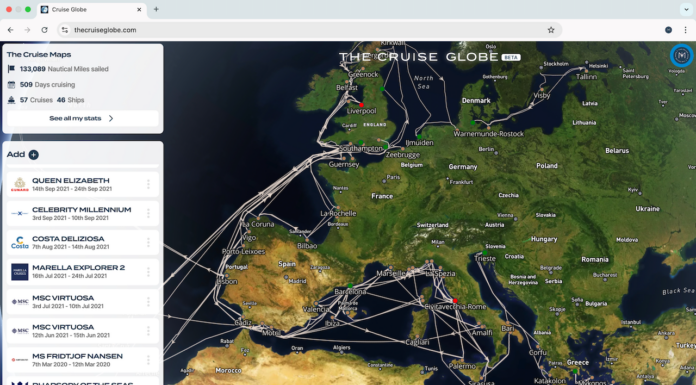Viewport: 696px width, 385px height.
Task: Click the Guernsey port label
Action: click(x=344, y=164)
